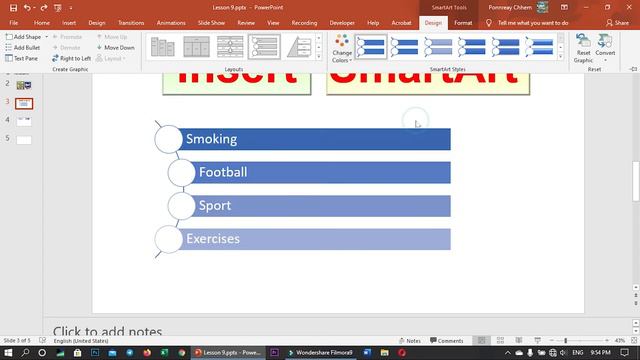The height and width of the screenshot is (360, 640).
Task: Expand SmartArt Styles gallery More arrow
Action: click(560, 57)
